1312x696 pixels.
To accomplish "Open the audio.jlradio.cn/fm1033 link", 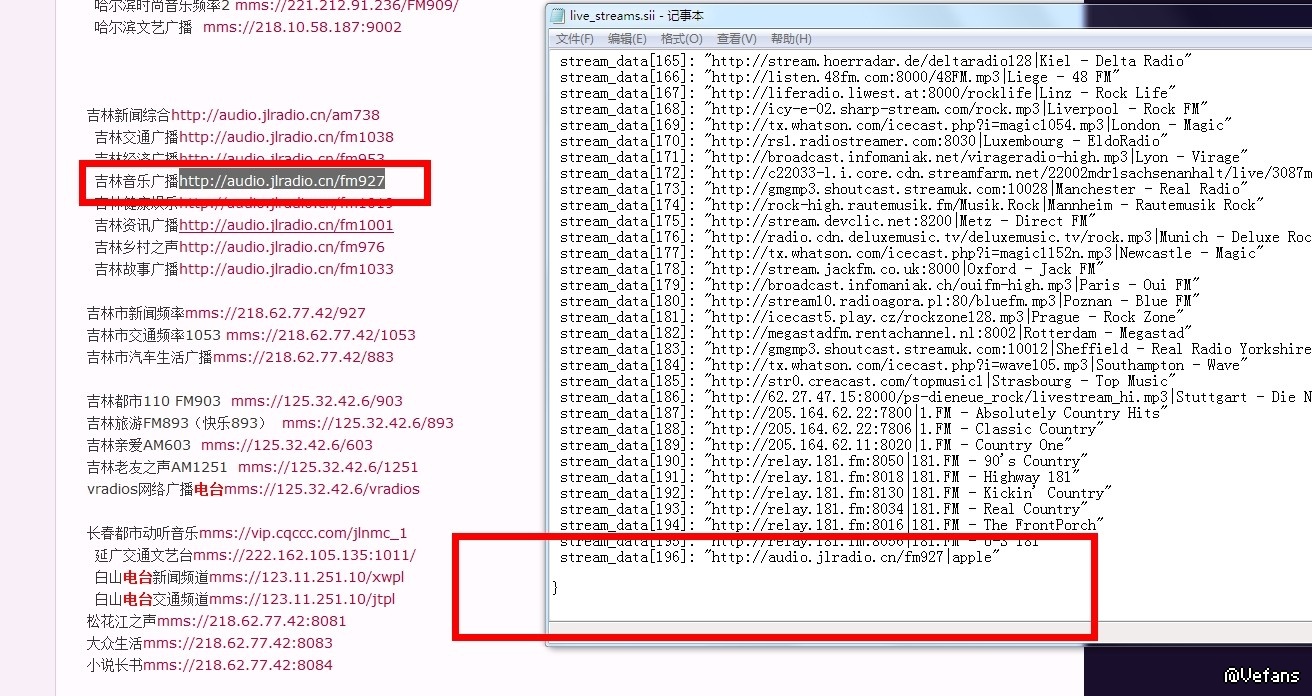I will [x=287, y=269].
